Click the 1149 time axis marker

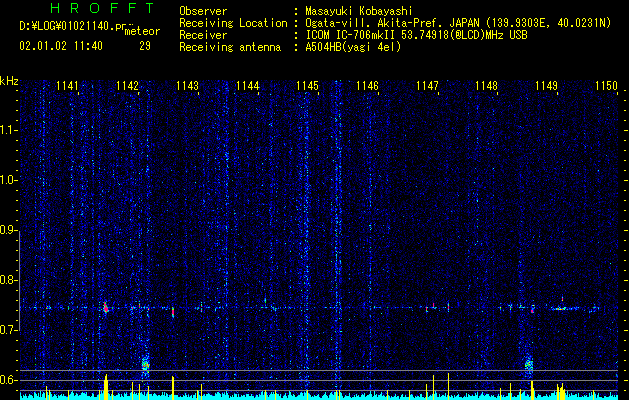[x=546, y=85]
